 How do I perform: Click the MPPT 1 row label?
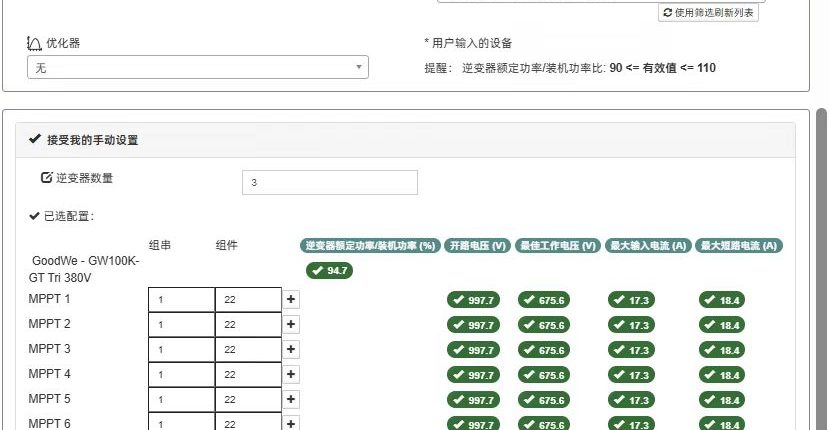[49, 299]
